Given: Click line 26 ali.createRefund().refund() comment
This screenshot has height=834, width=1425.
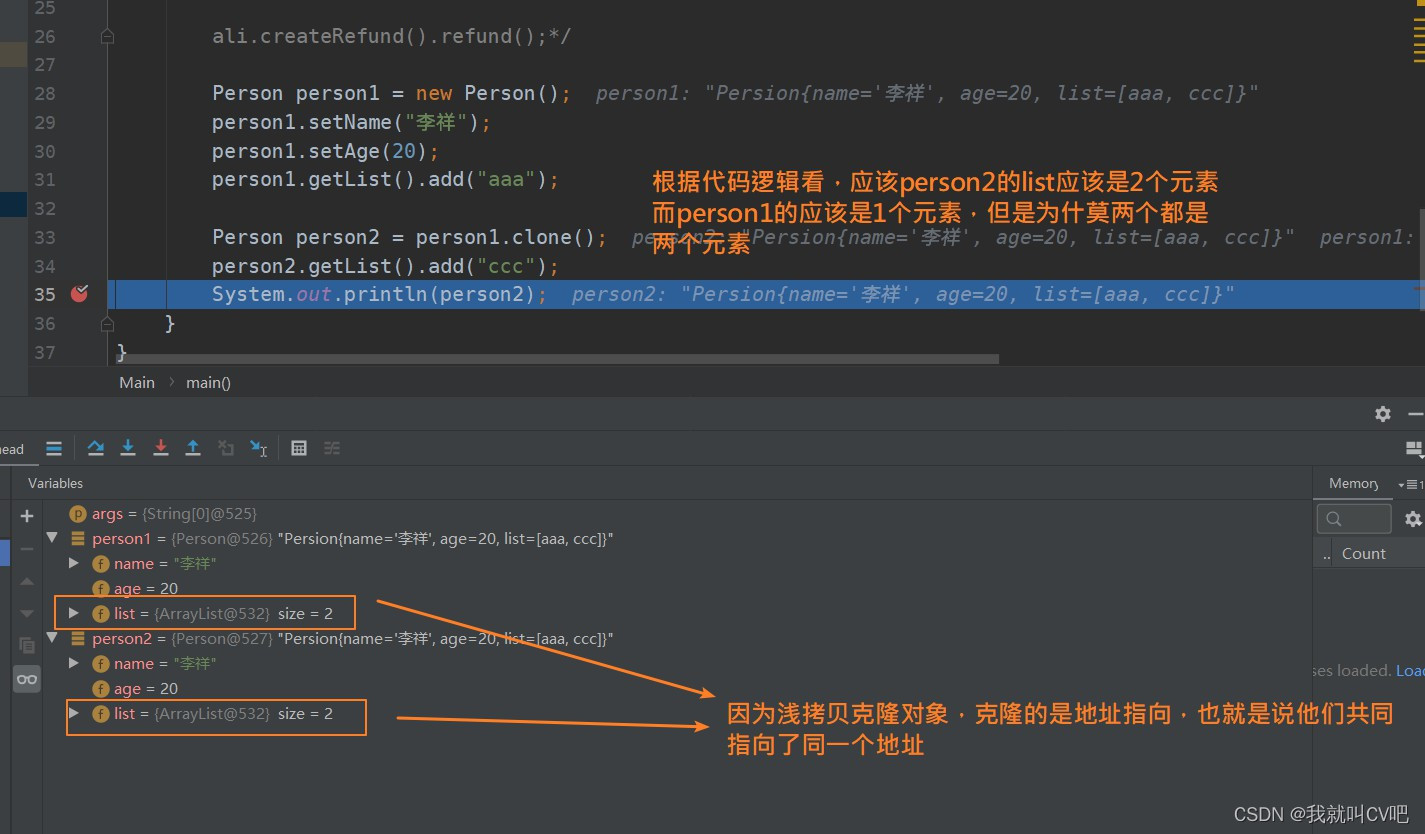Looking at the screenshot, I should point(391,37).
